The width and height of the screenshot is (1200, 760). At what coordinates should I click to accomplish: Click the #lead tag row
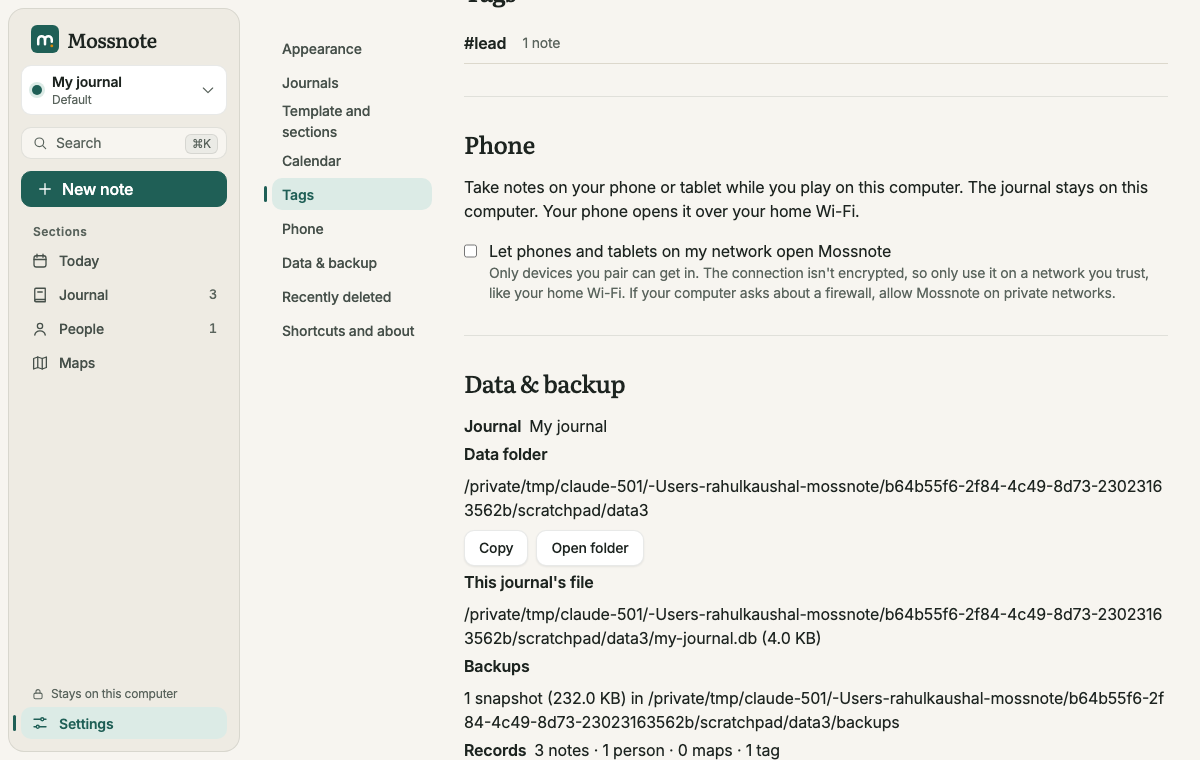point(816,43)
